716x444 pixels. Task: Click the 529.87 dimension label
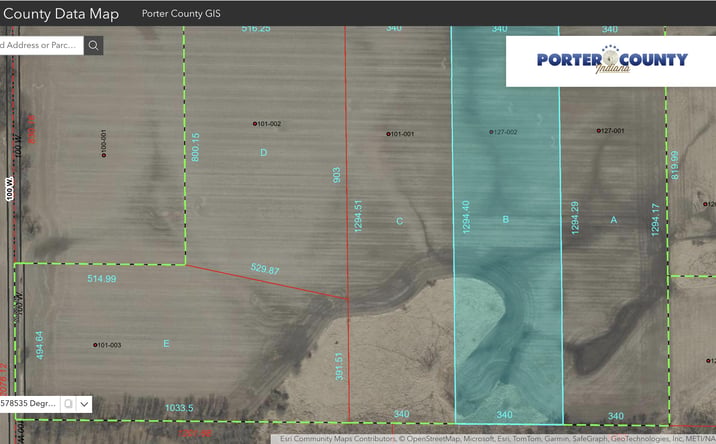pos(265,269)
